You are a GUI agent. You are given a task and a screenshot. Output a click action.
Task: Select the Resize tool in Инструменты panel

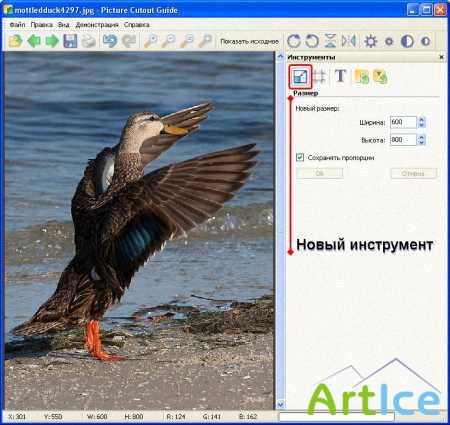click(300, 77)
